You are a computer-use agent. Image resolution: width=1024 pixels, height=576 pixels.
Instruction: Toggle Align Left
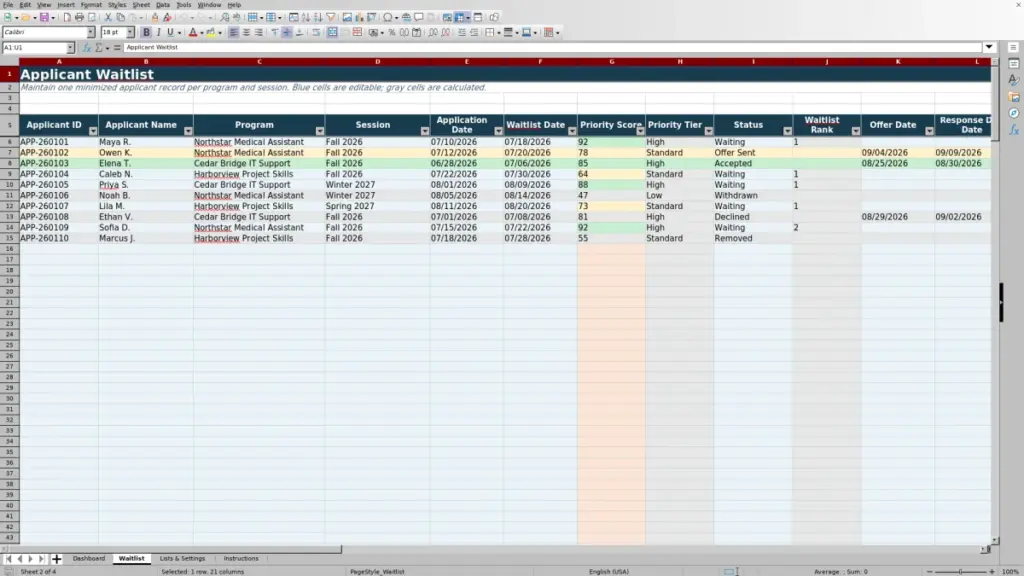click(x=234, y=33)
